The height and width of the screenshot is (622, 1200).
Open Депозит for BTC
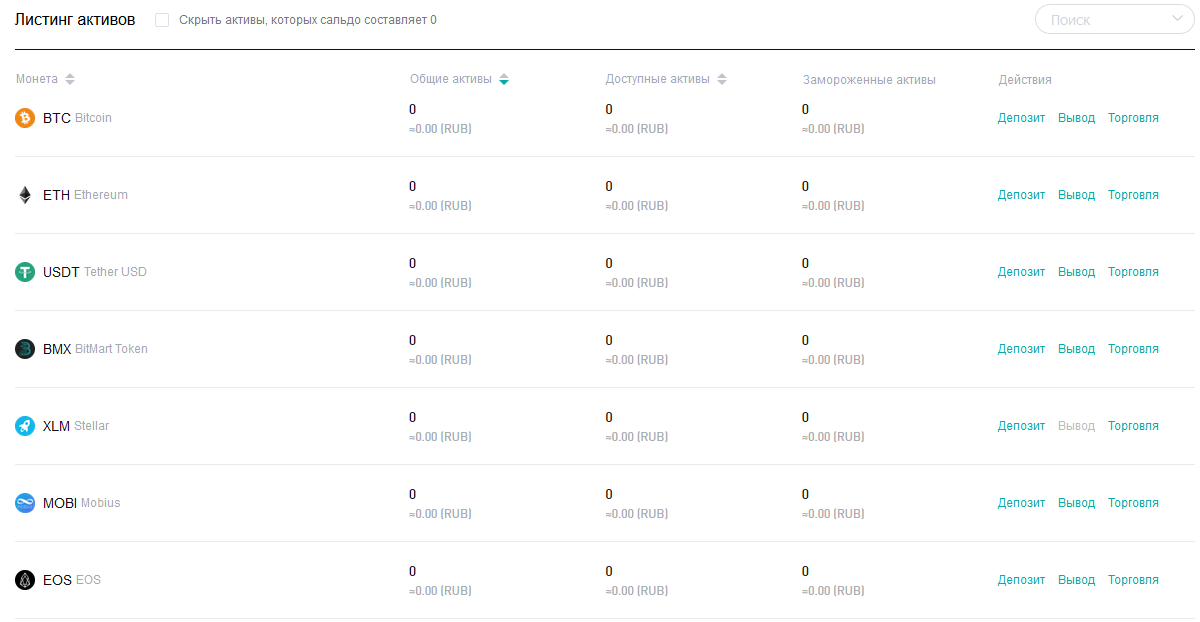tap(1021, 118)
